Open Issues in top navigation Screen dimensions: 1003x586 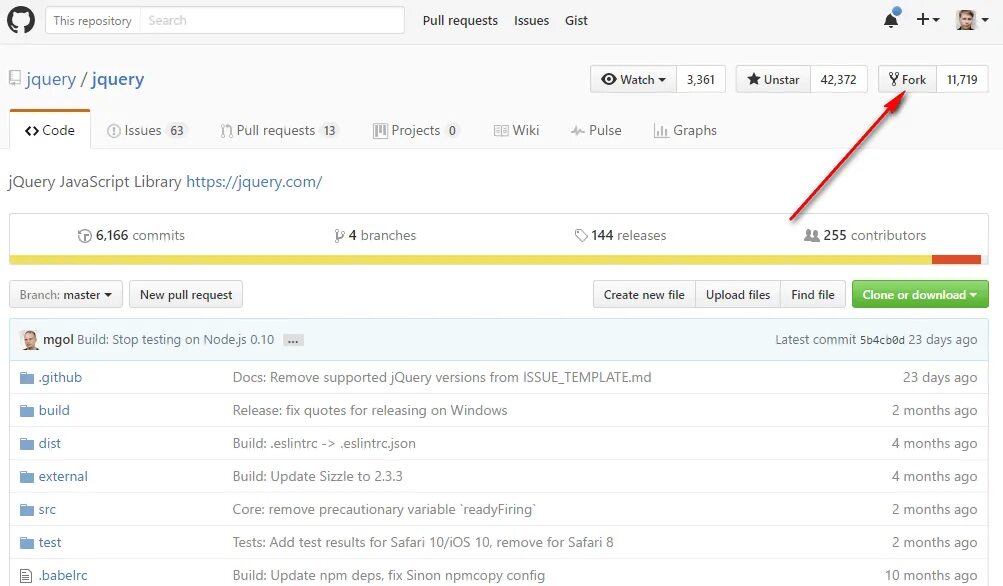tap(531, 20)
